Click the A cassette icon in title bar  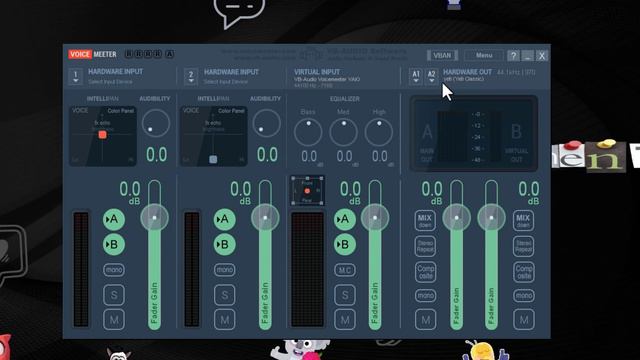click(x=170, y=54)
